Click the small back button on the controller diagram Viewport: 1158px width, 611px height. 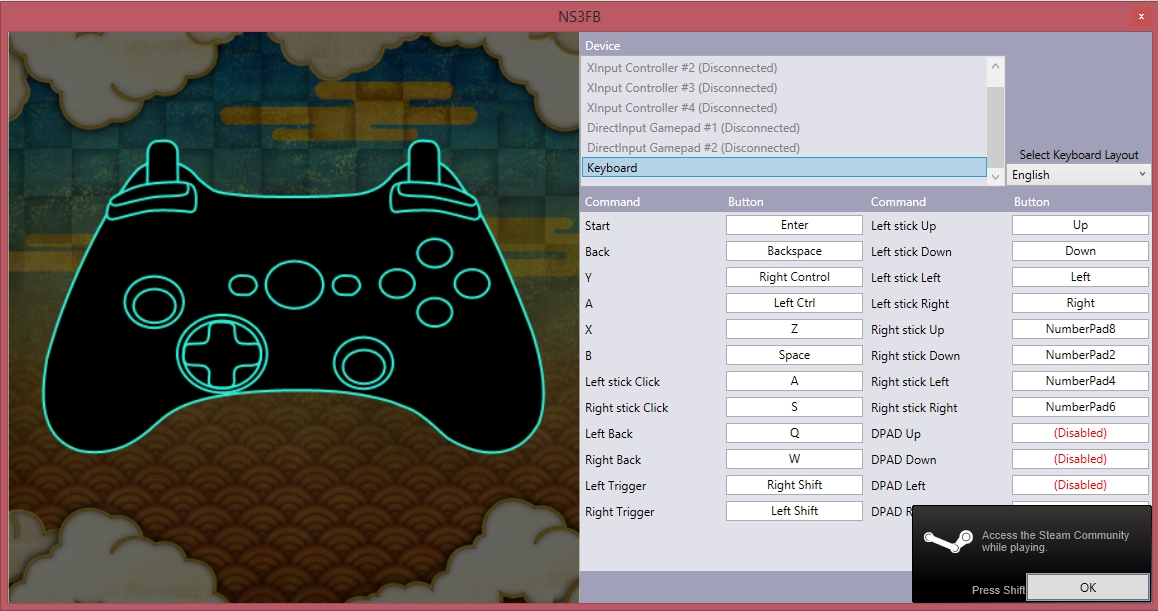243,285
